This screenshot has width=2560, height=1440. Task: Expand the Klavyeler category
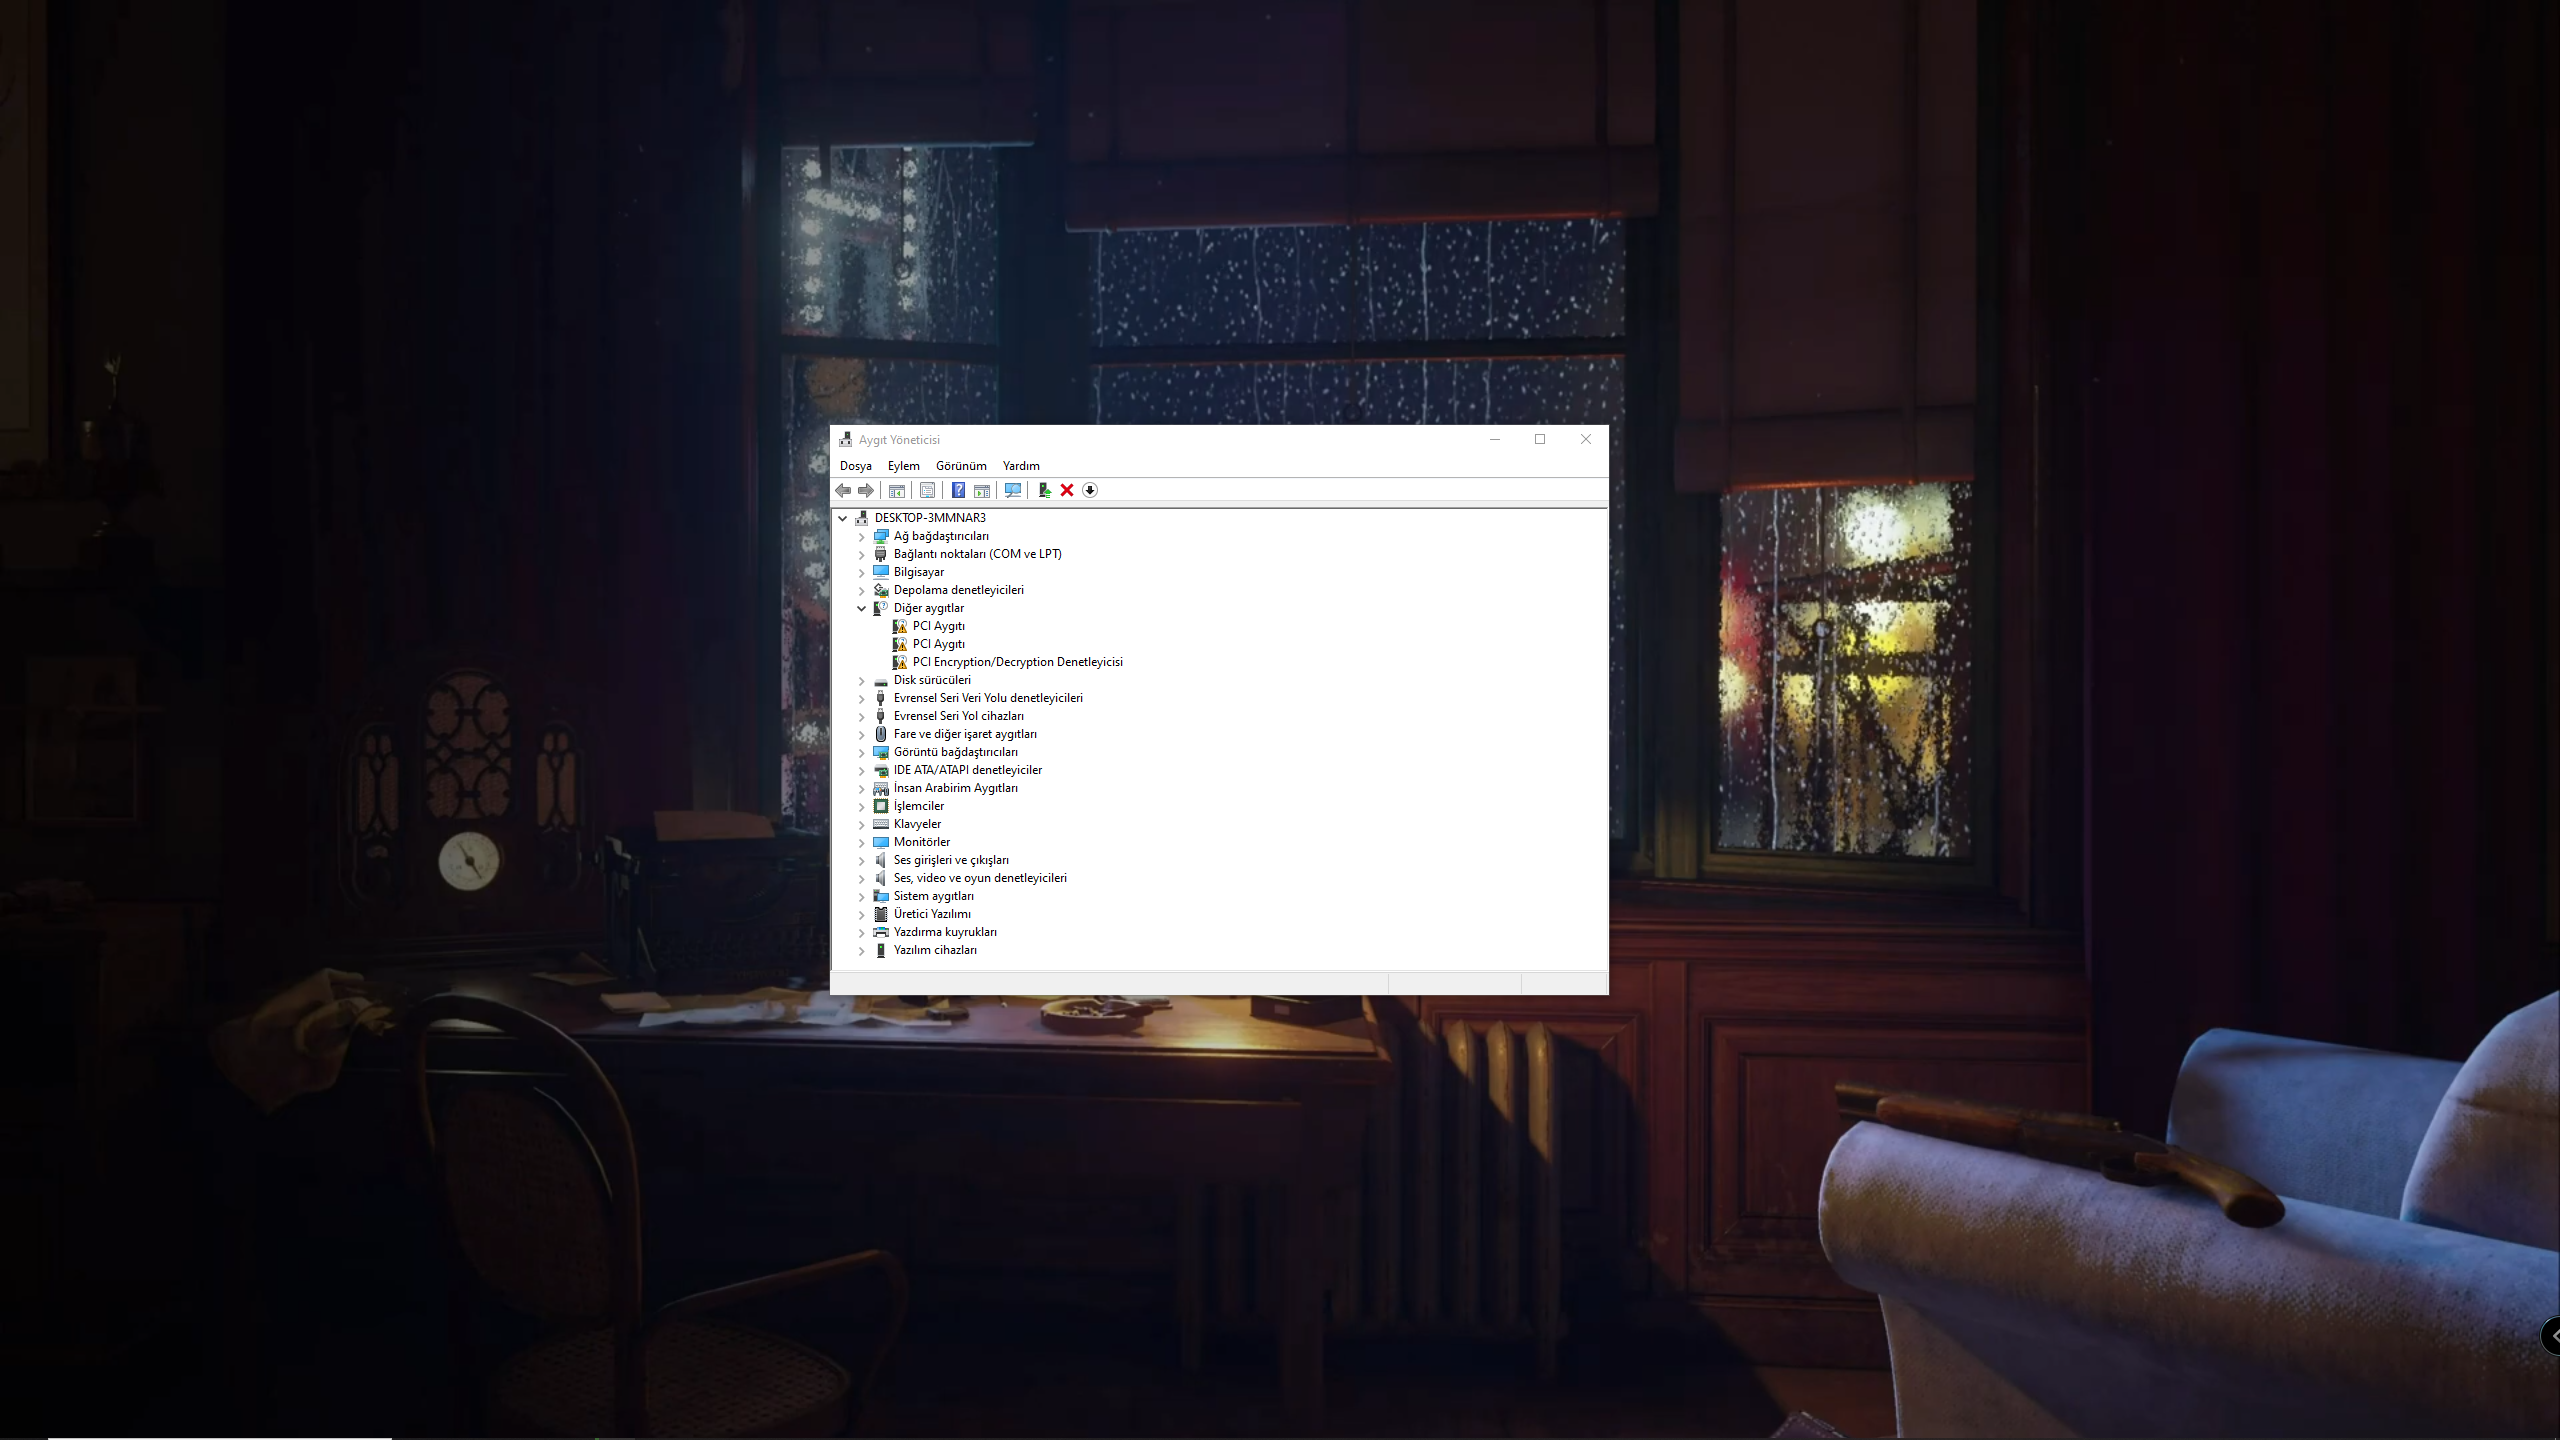861,824
